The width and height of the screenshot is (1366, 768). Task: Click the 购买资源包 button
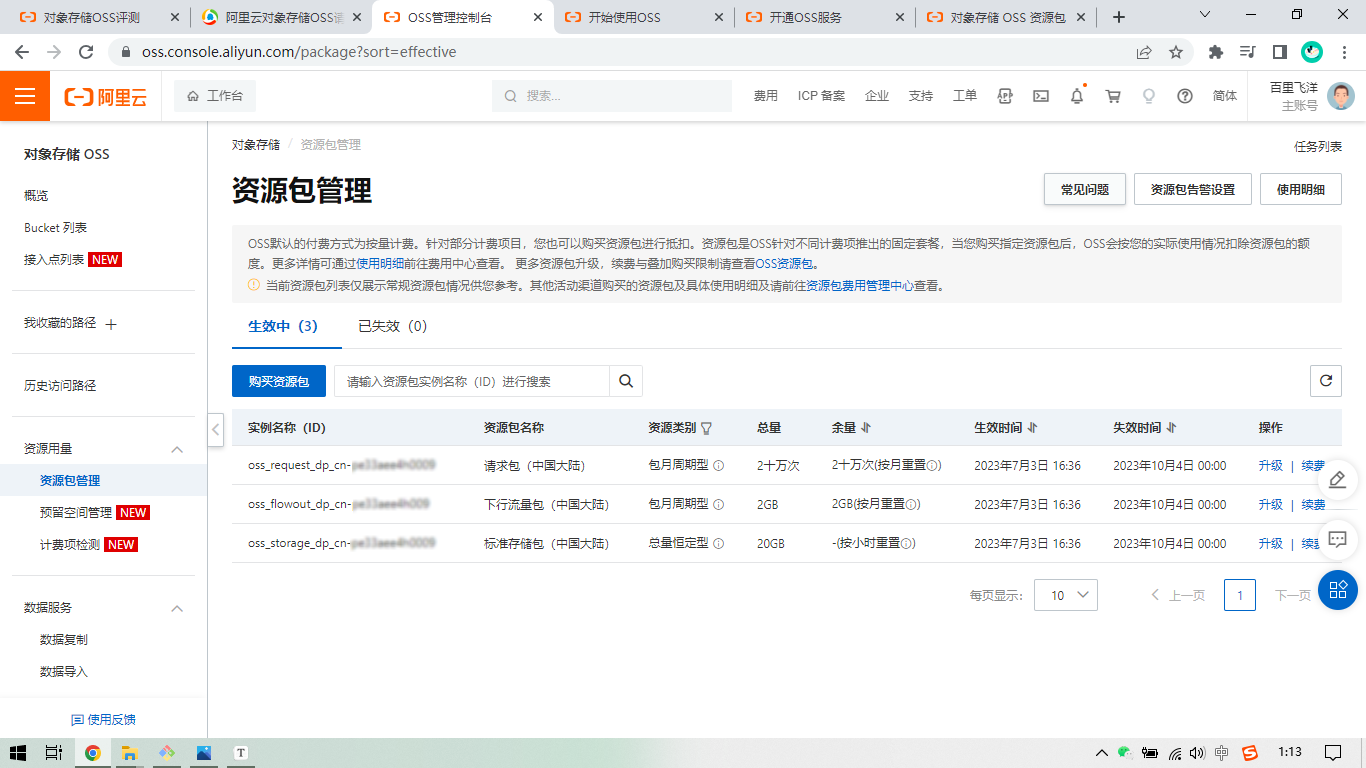(x=279, y=381)
